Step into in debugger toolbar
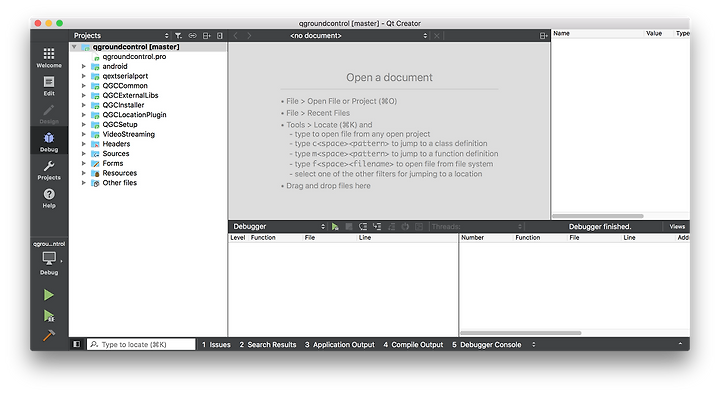 (377, 226)
